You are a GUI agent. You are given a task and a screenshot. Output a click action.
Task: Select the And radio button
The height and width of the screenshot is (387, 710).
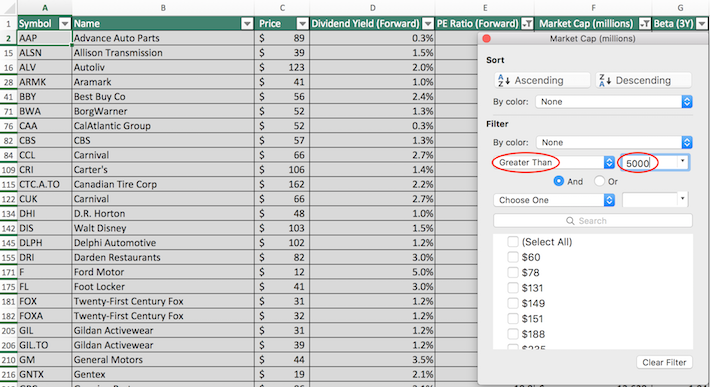click(559, 181)
